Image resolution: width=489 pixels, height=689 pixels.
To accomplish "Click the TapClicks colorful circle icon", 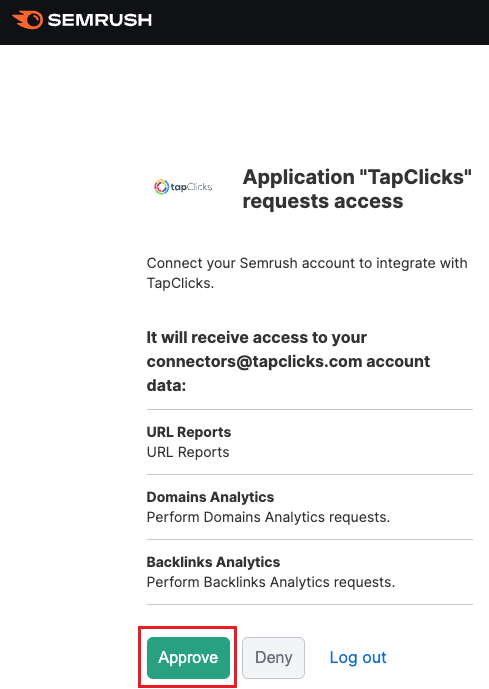I will tap(161, 187).
